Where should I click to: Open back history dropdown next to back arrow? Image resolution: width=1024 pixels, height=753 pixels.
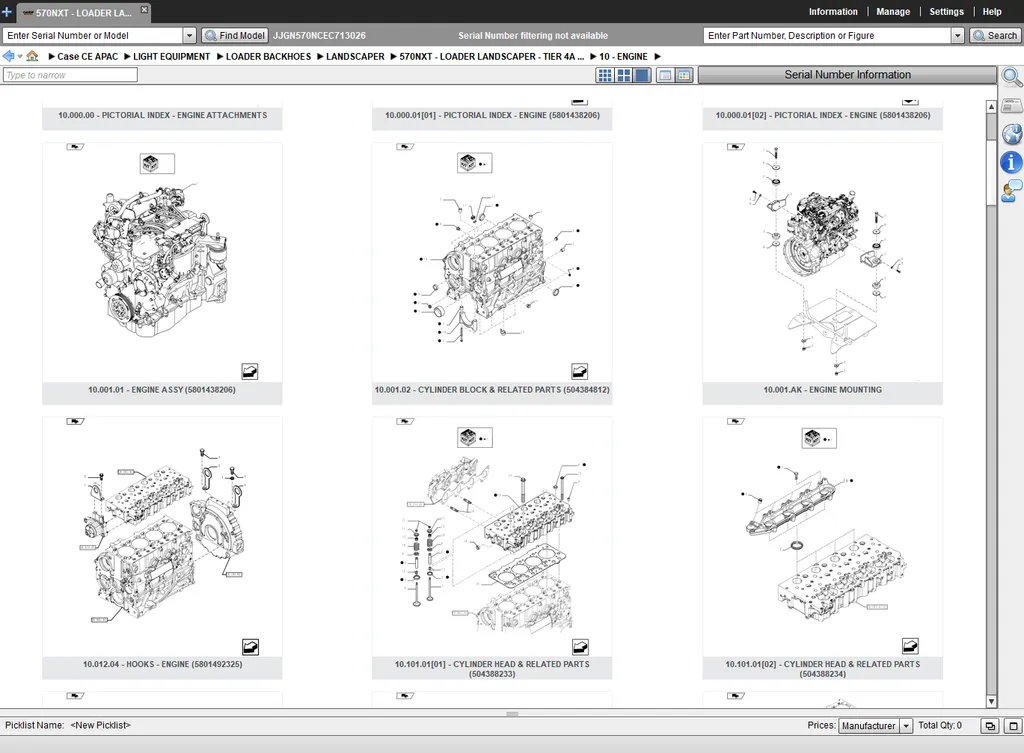pos(20,56)
